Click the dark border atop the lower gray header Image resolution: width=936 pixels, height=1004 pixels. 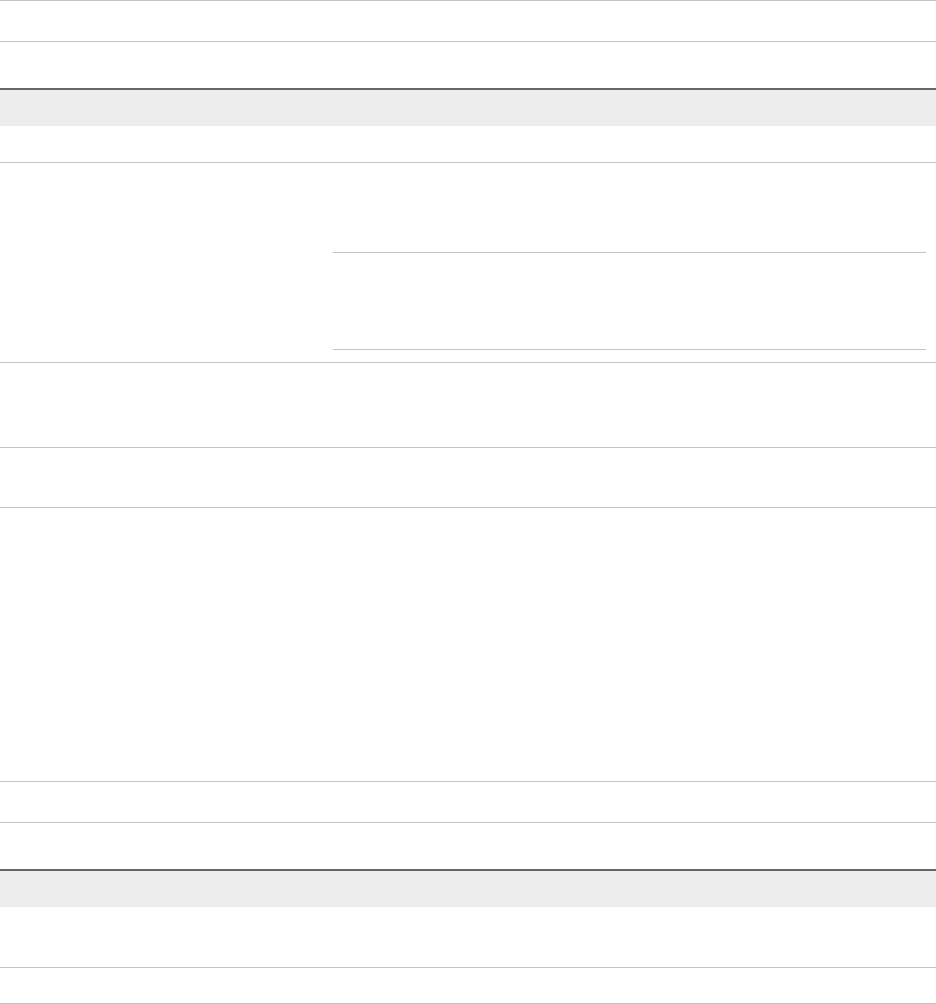click(468, 870)
